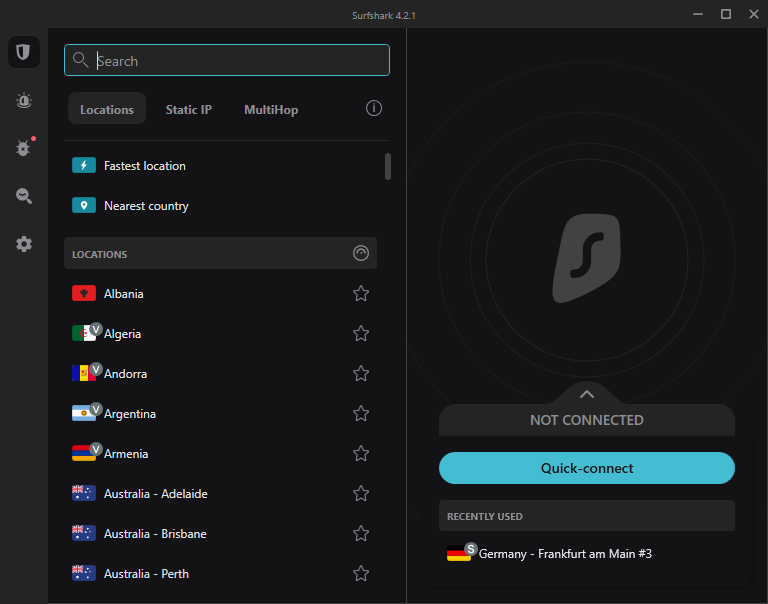Open the Alert siren icon in sidebar
Screen dimensions: 768x604
point(24,100)
